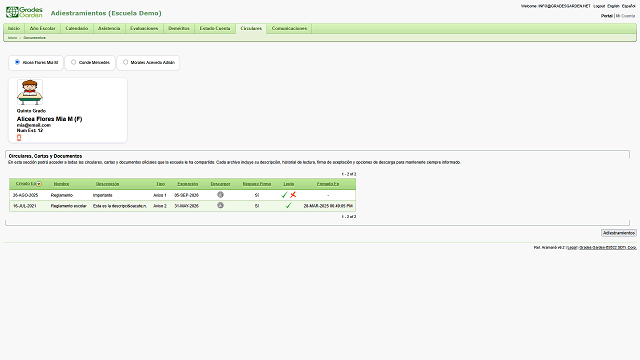This screenshot has width=640, height=360.
Task: Click the green check in Reglamento escolar row
Action: 289,206
